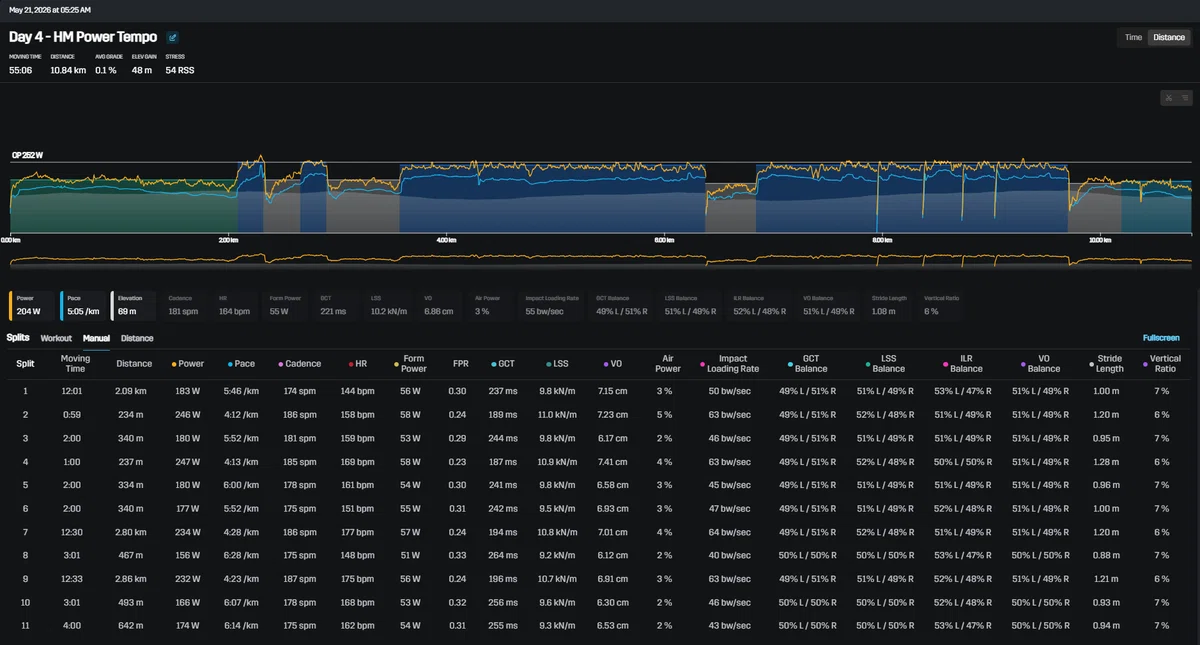Image resolution: width=1200 pixels, height=645 pixels.
Task: Select split row 7 in the table
Action: click(600, 532)
